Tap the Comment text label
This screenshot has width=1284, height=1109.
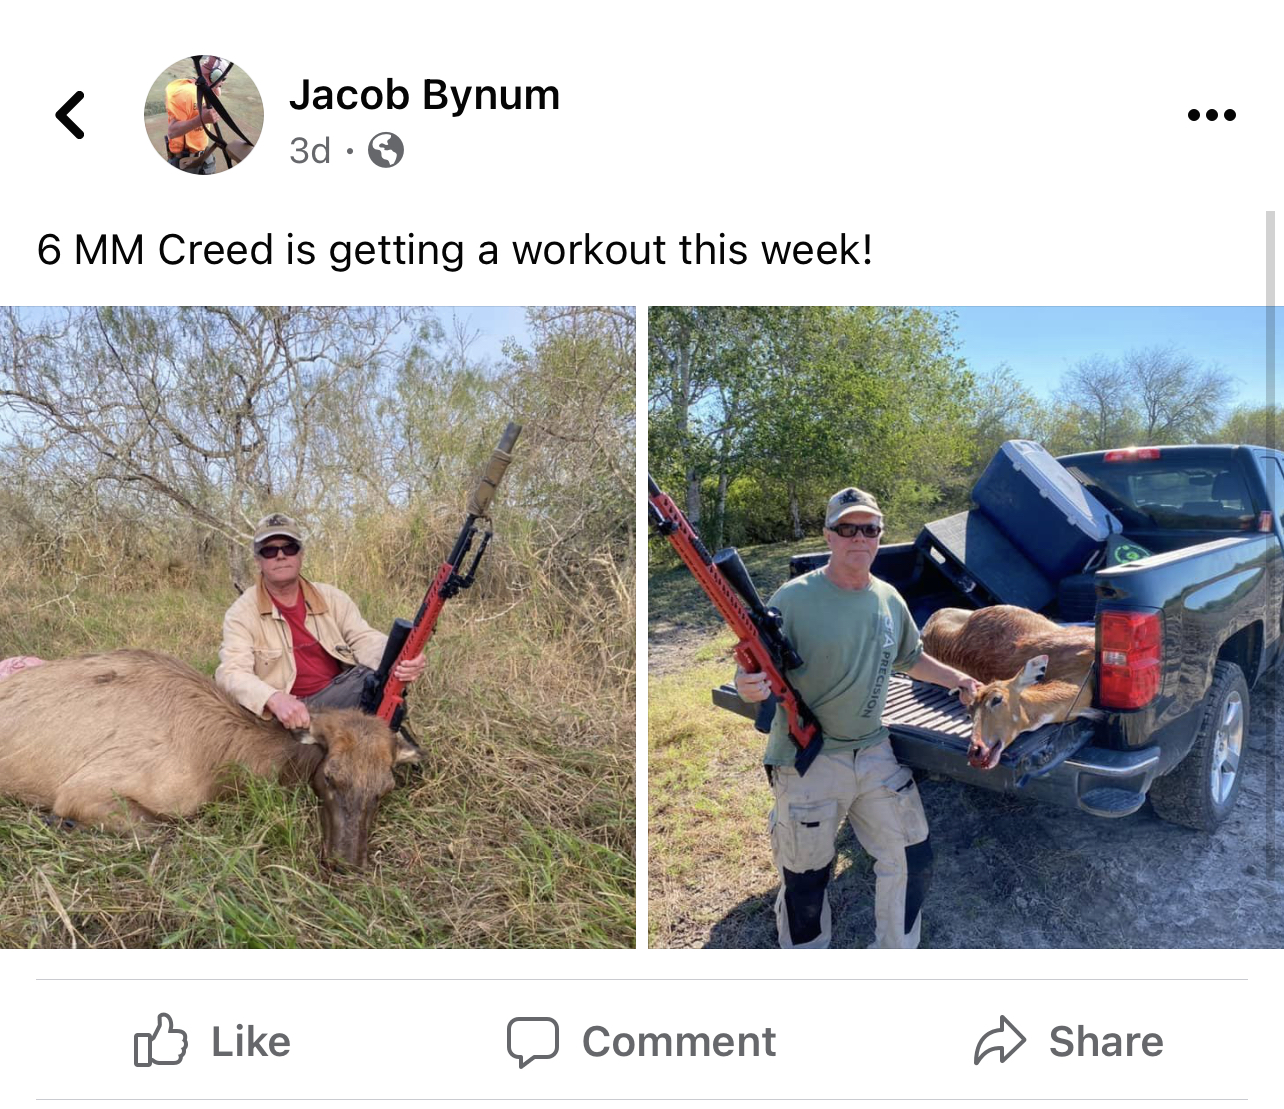click(x=678, y=1041)
